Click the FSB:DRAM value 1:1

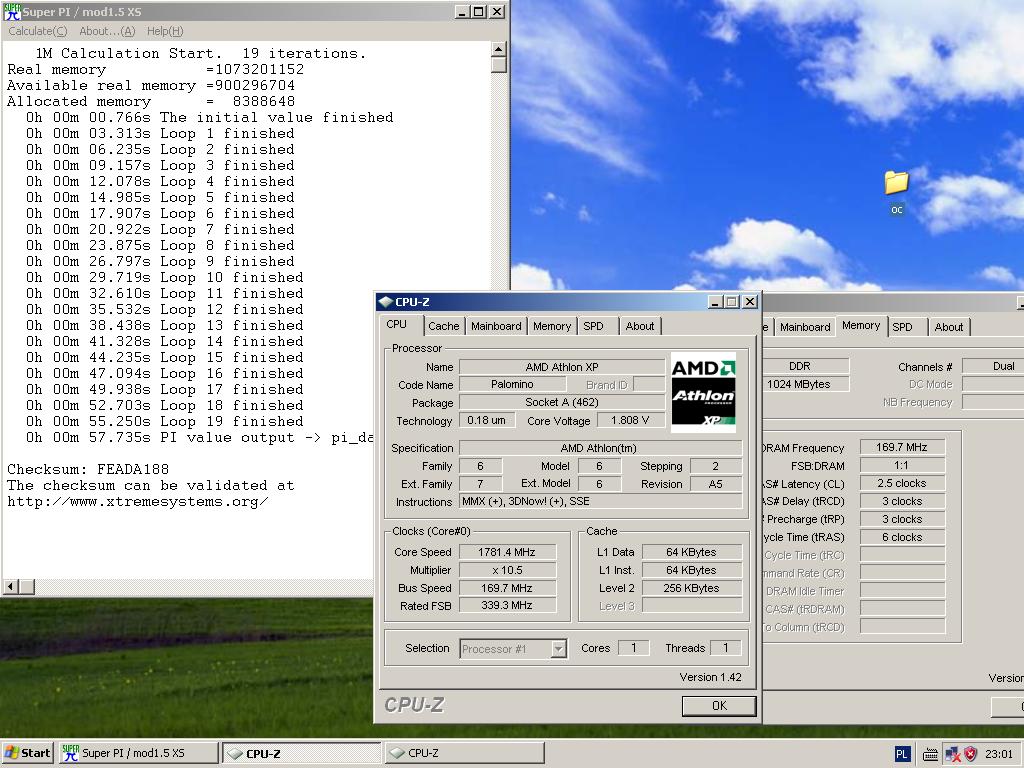pos(902,466)
